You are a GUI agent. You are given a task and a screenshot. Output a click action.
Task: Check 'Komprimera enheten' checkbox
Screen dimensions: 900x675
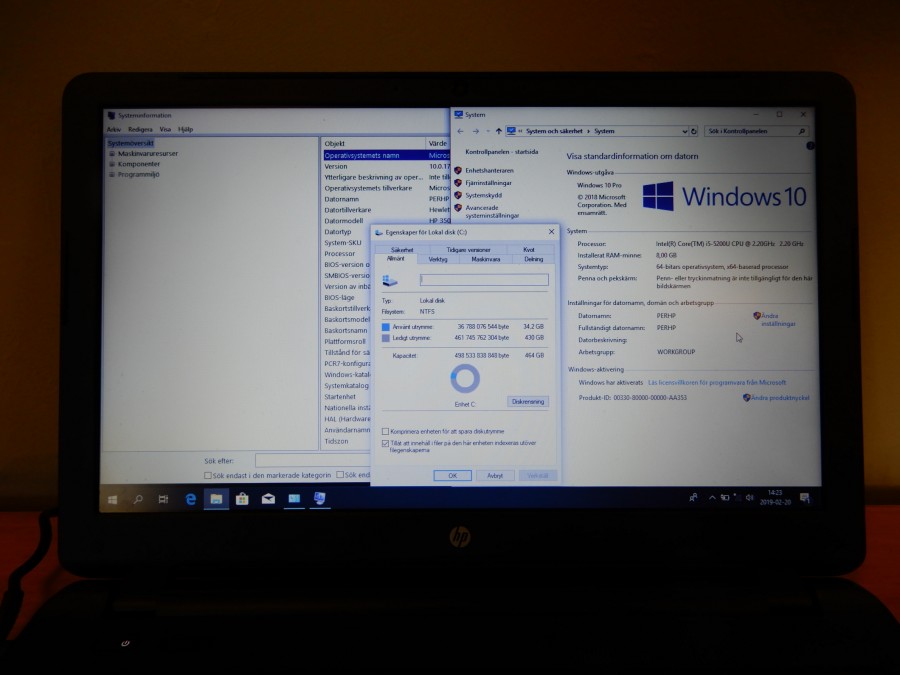(x=386, y=431)
